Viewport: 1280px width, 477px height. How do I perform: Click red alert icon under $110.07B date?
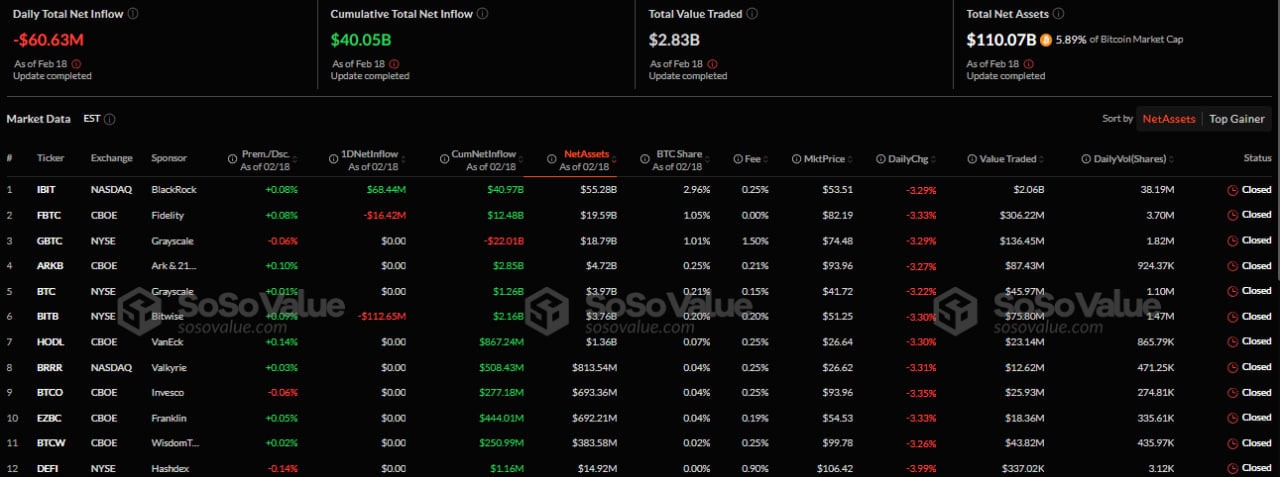click(1030, 63)
